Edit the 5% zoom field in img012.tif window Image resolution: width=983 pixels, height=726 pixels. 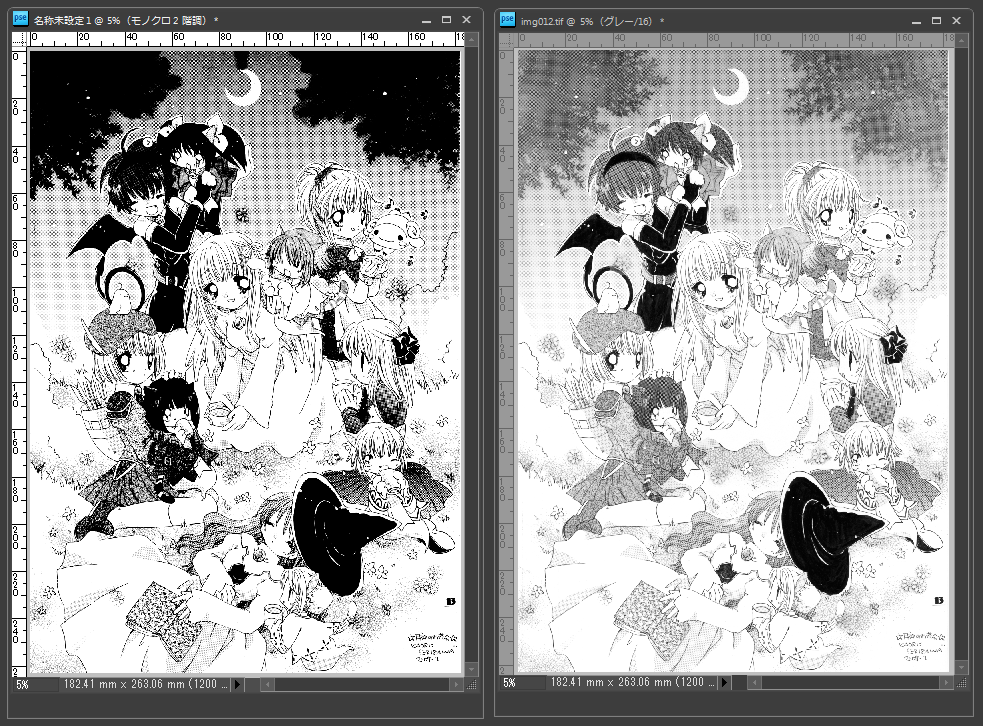pos(522,683)
